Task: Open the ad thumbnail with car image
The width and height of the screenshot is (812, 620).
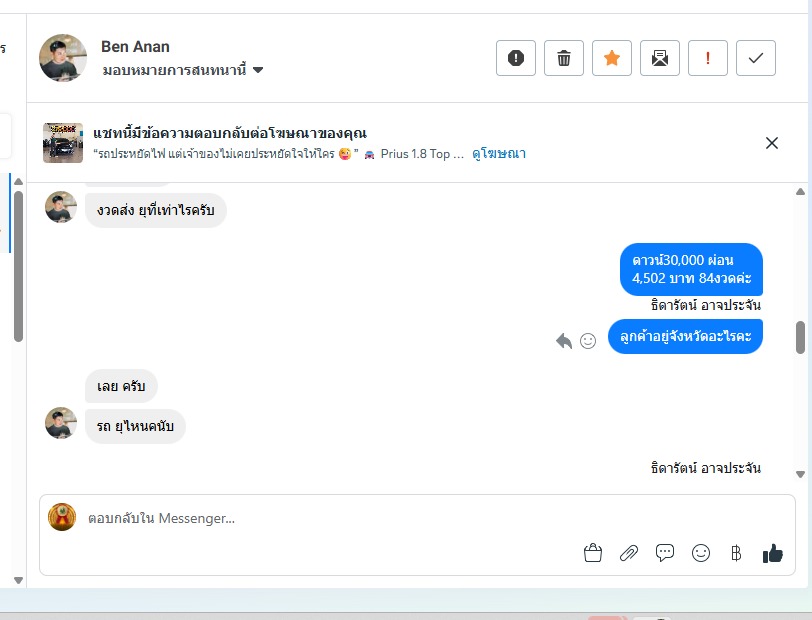Action: pos(63,143)
